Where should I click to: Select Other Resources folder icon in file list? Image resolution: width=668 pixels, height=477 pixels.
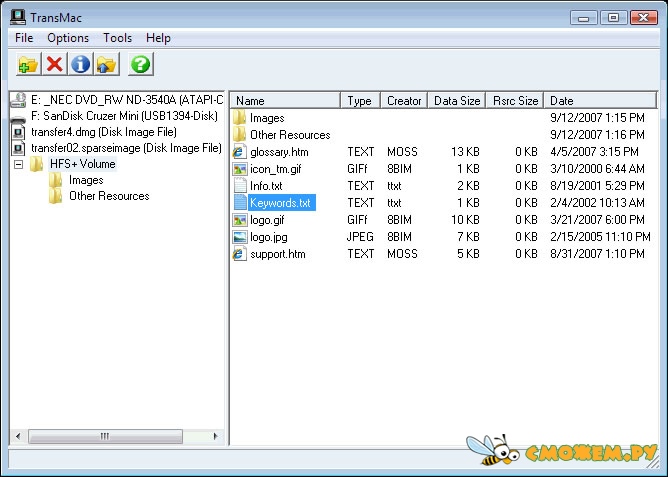239,135
